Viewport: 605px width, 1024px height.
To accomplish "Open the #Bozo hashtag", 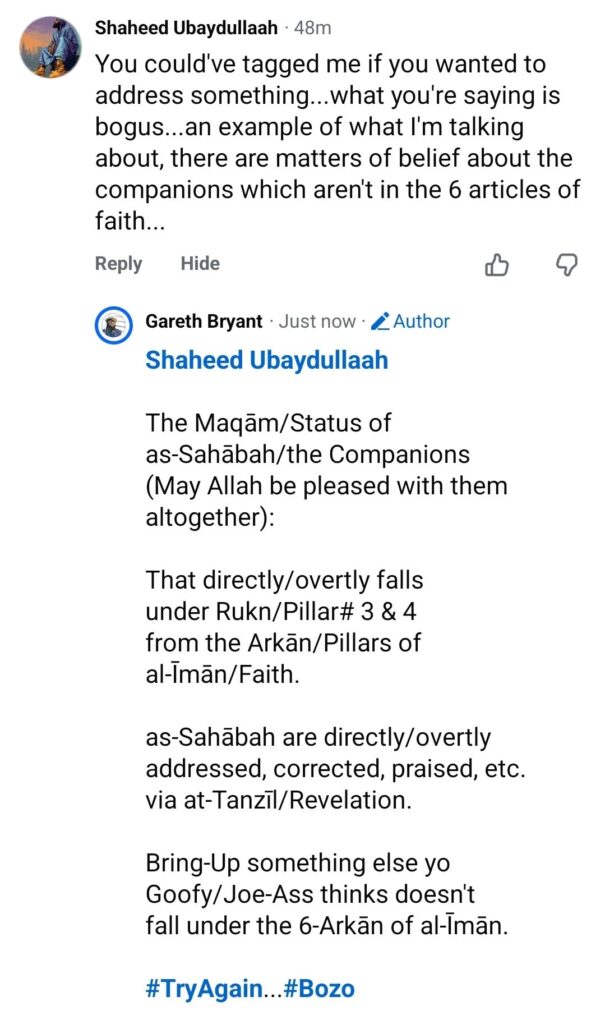I will pos(318,990).
